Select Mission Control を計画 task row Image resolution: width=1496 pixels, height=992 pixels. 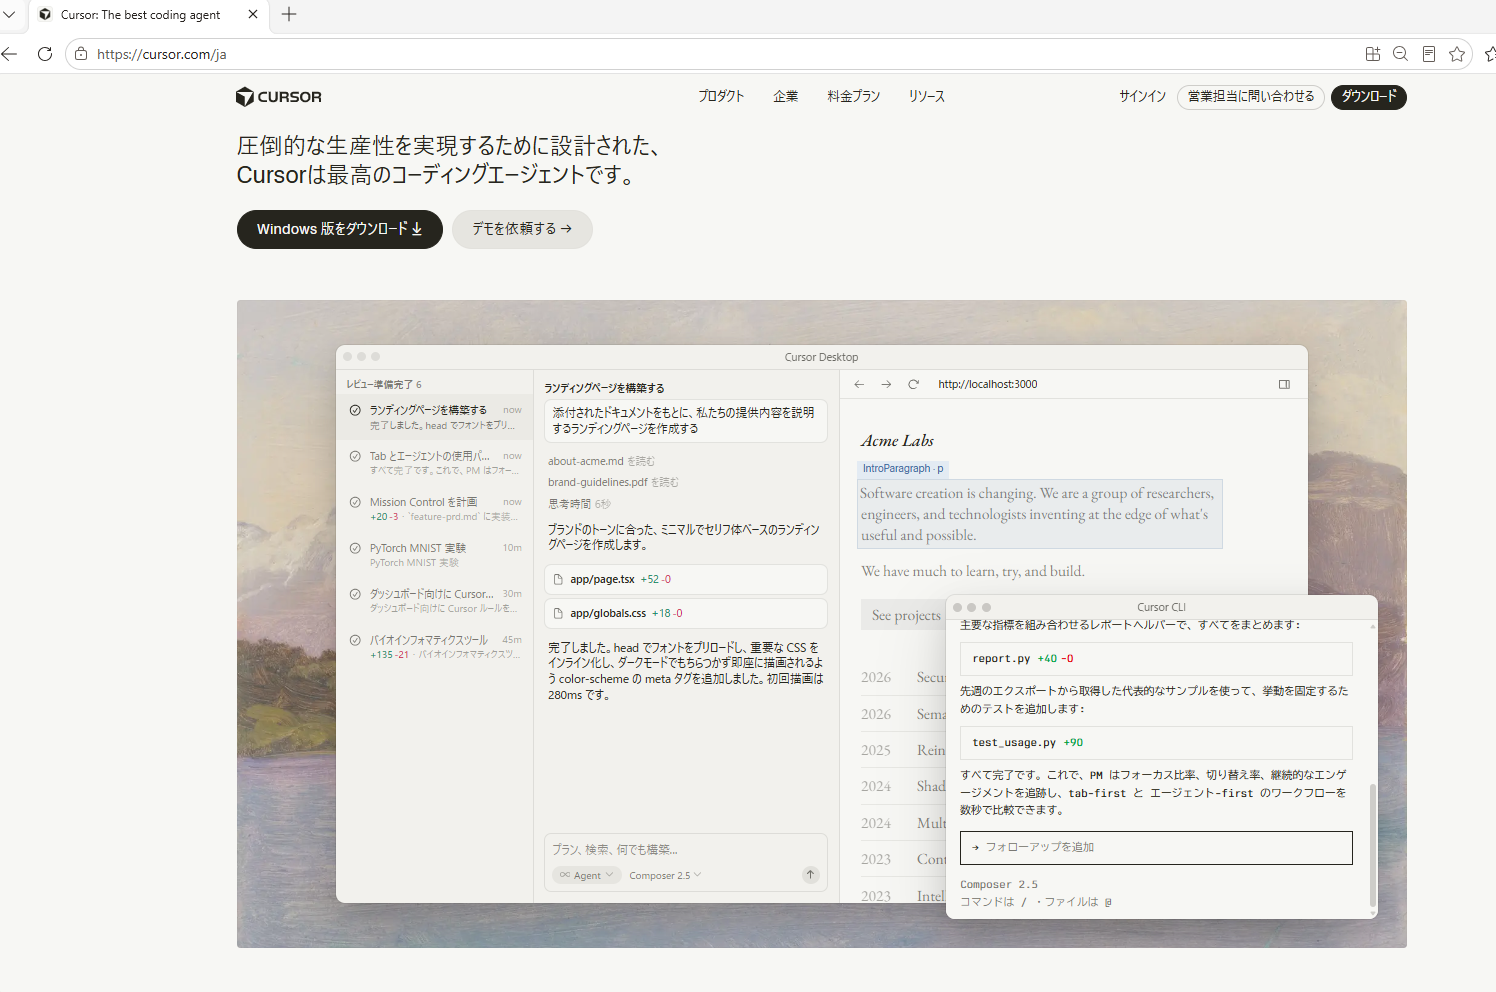click(x=435, y=508)
